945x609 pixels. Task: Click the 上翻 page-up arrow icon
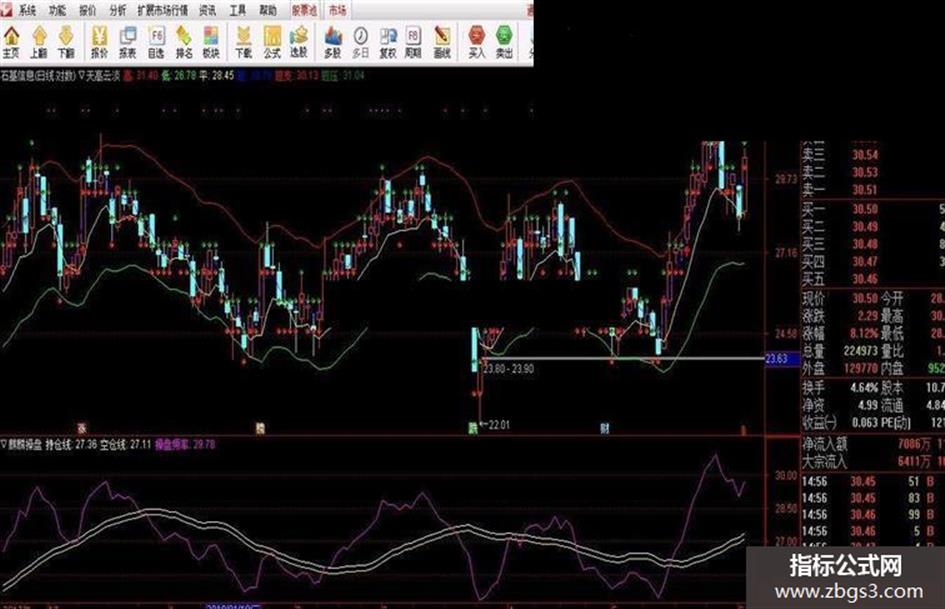point(39,42)
